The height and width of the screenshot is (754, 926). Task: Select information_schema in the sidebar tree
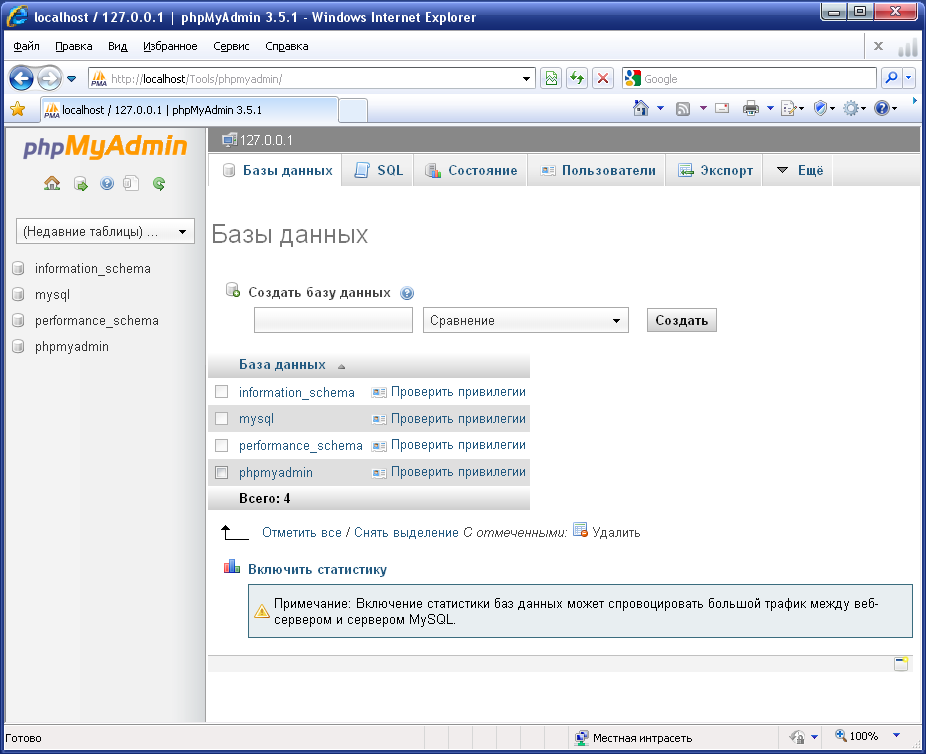click(x=93, y=269)
